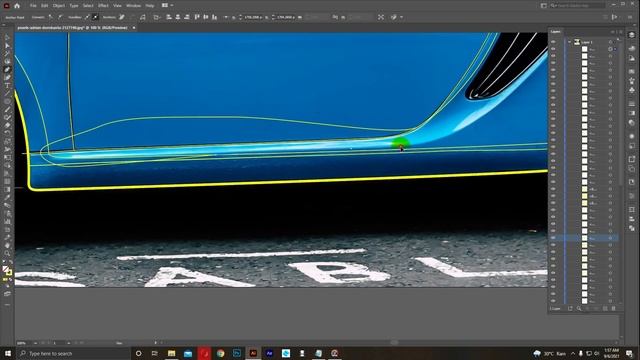Click the Adobe search field at top right
Screen dimensions: 640x360
click(577, 5)
